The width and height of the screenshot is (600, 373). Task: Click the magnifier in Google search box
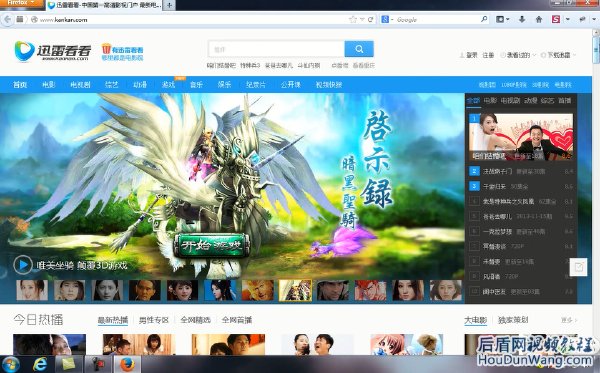(x=484, y=19)
